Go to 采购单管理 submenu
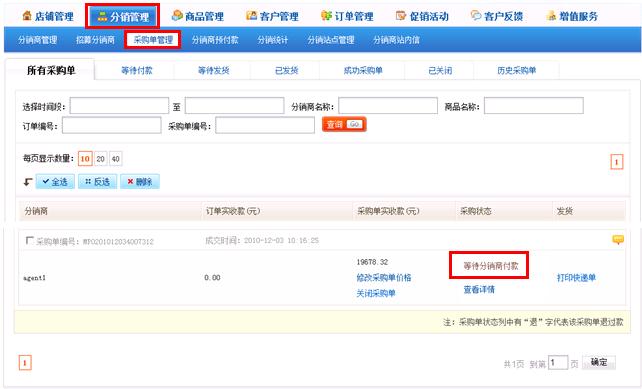Viewport: 642px width, 389px height. [153, 40]
